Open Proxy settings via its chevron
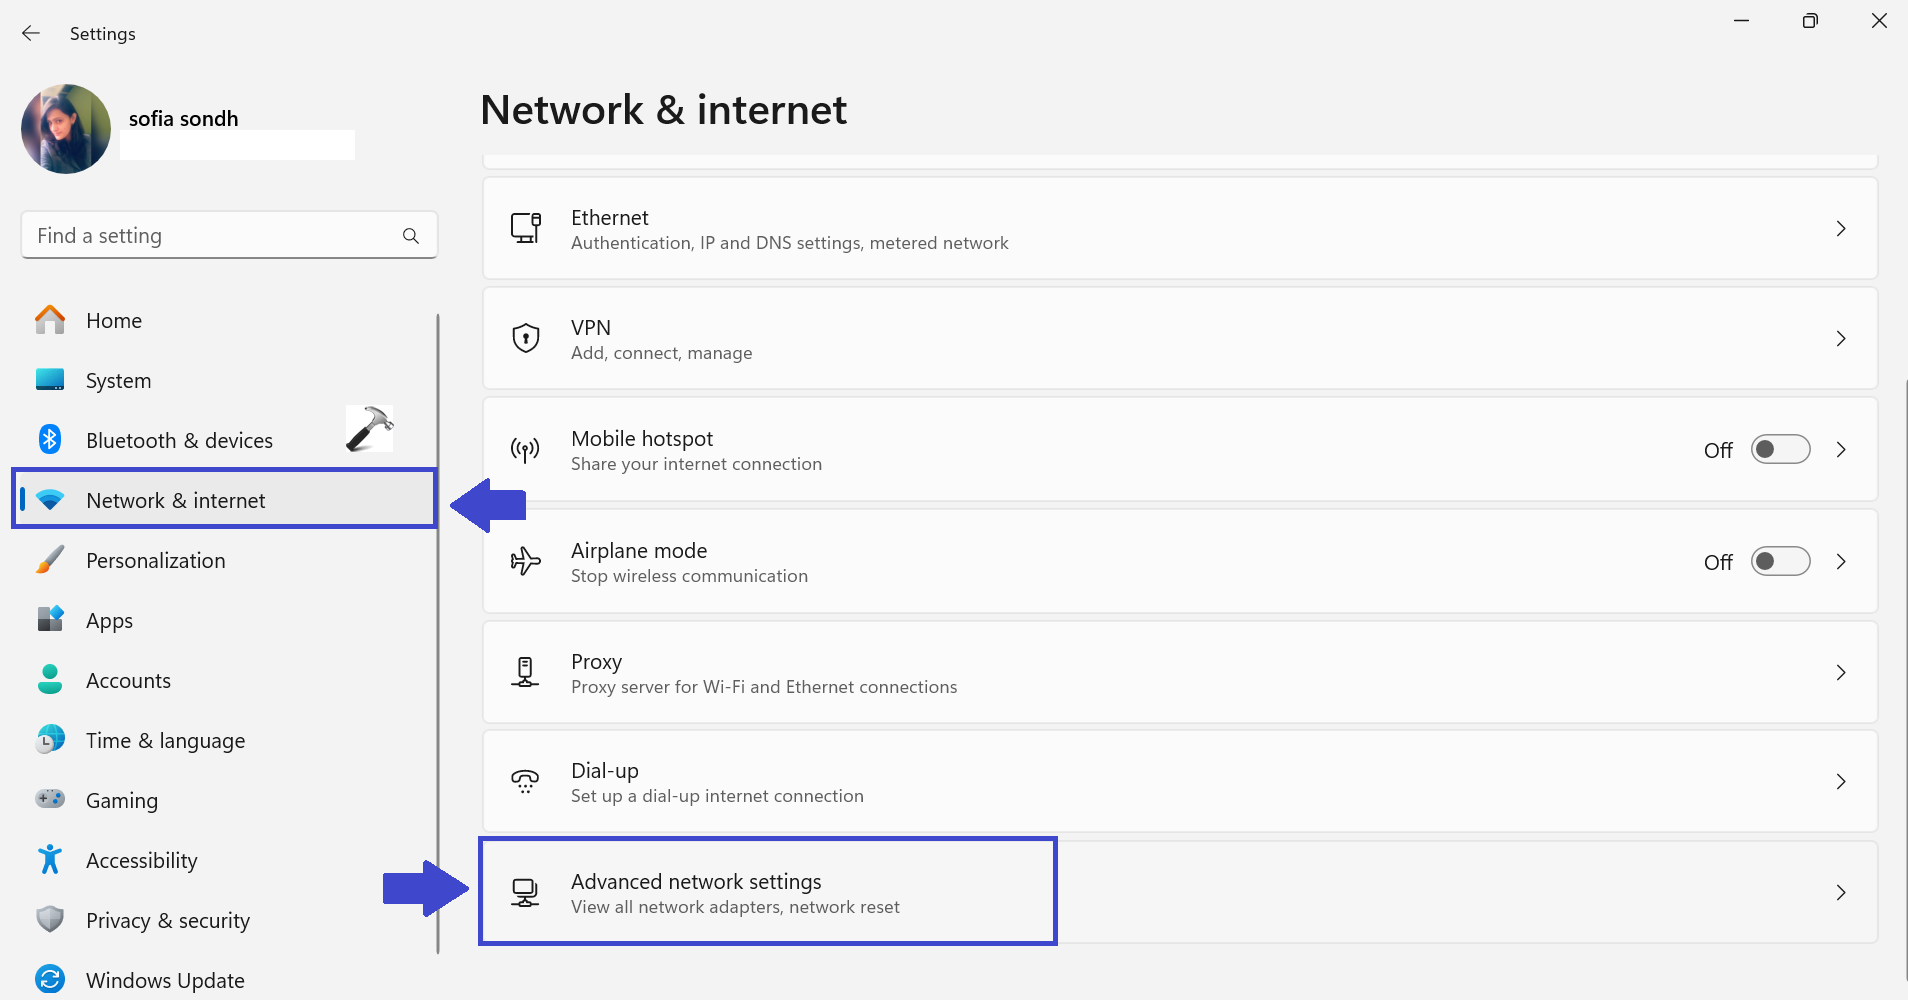Image resolution: width=1908 pixels, height=1000 pixels. coord(1841,673)
